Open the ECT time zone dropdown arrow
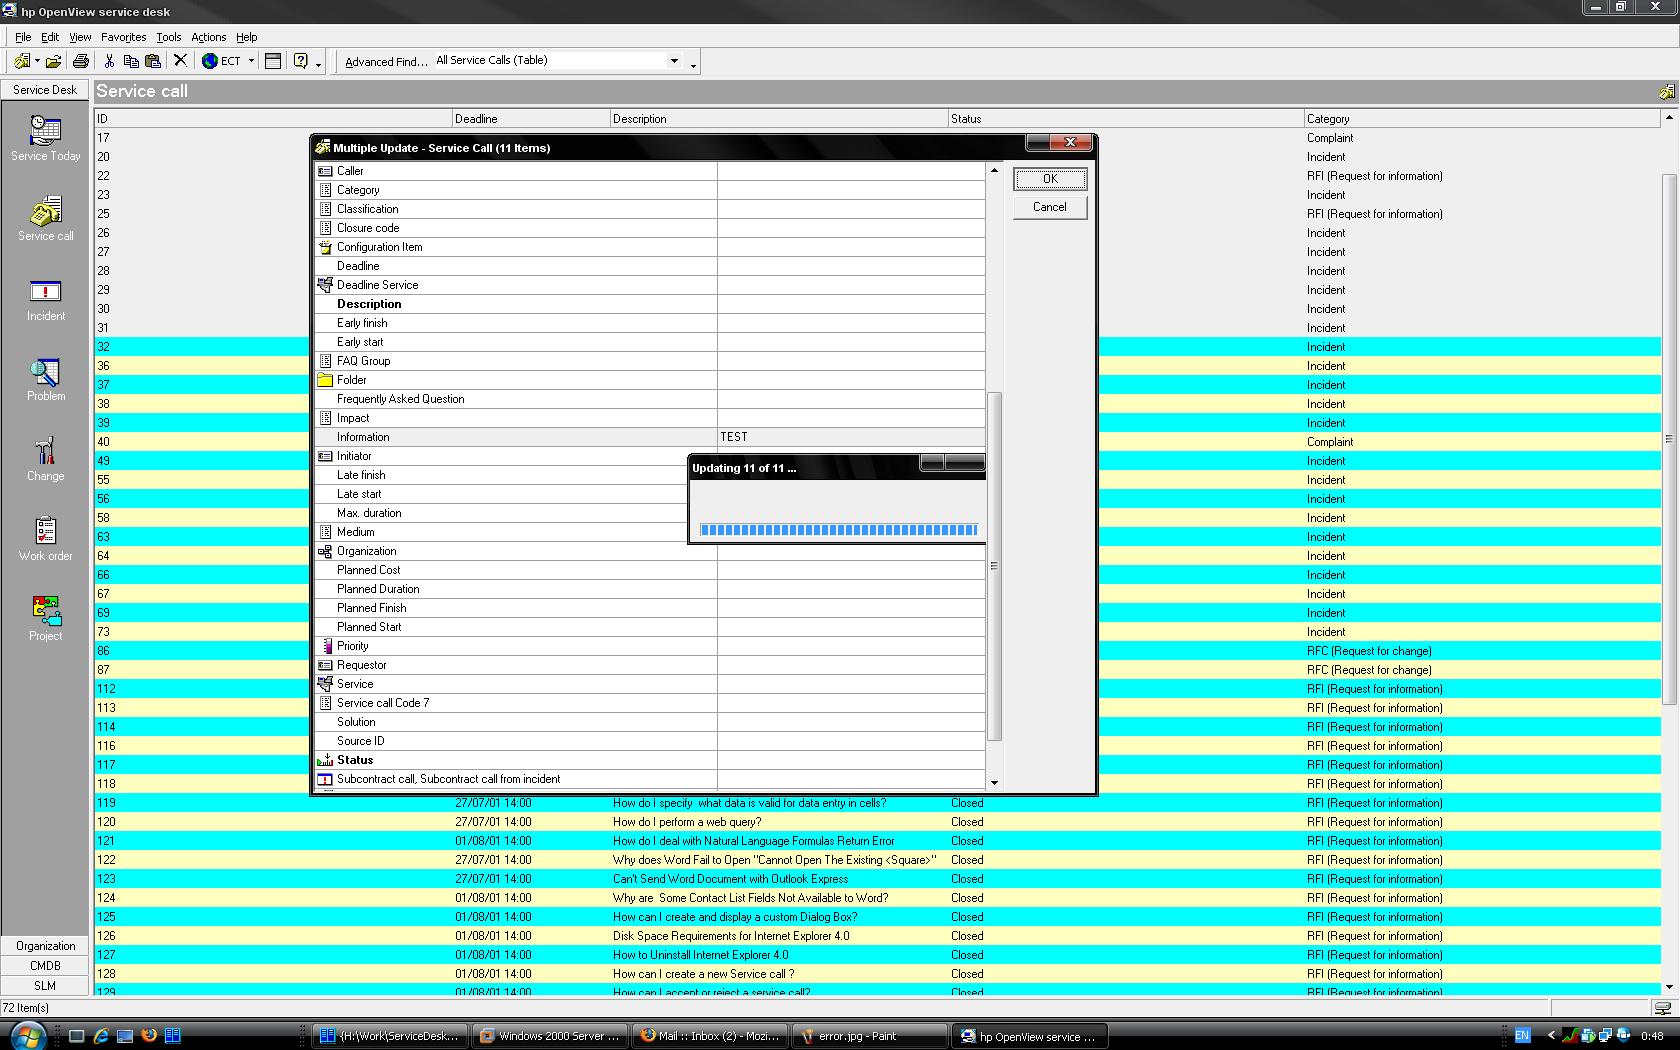This screenshot has width=1680, height=1050. pyautogui.click(x=251, y=61)
